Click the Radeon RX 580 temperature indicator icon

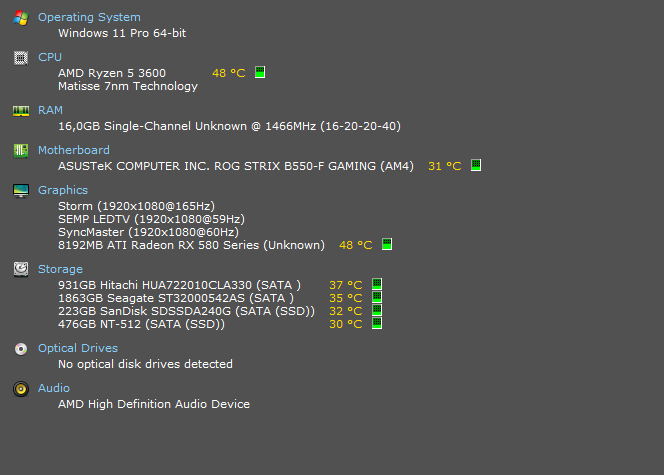(x=387, y=244)
